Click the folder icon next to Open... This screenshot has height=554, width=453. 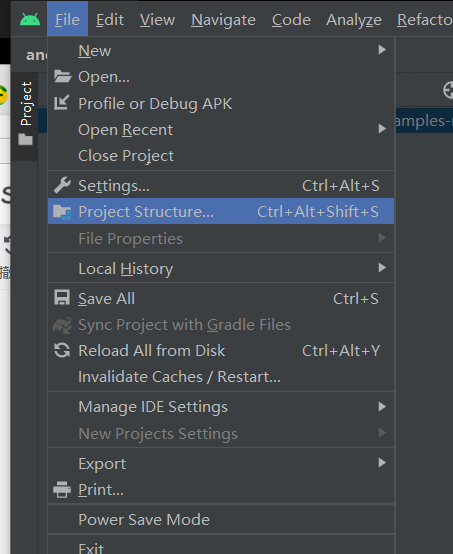pyautogui.click(x=63, y=76)
